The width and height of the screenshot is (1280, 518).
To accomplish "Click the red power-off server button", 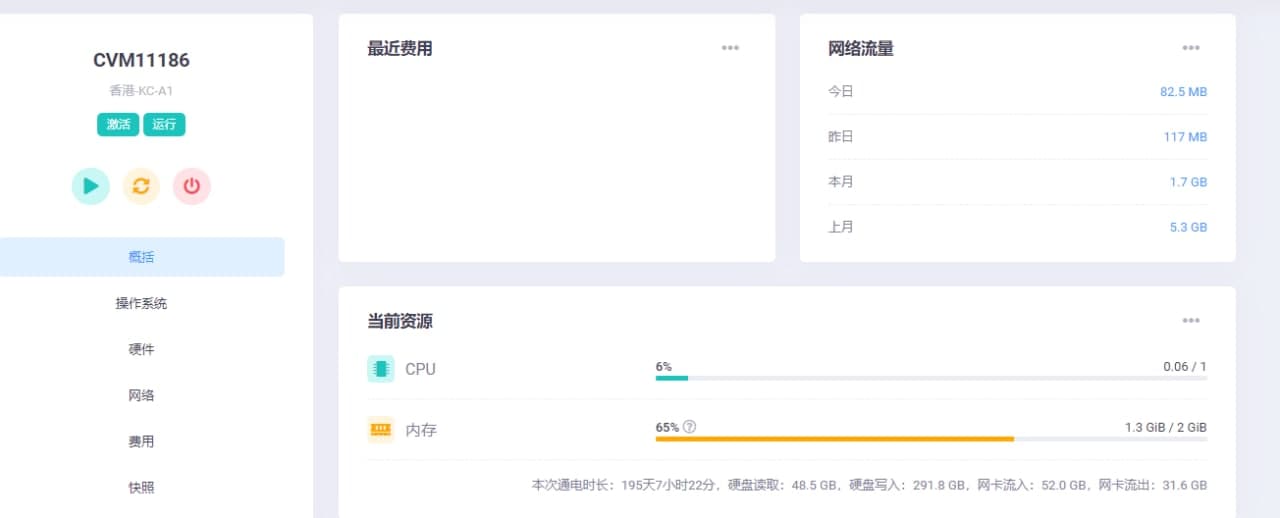I will pyautogui.click(x=192, y=186).
